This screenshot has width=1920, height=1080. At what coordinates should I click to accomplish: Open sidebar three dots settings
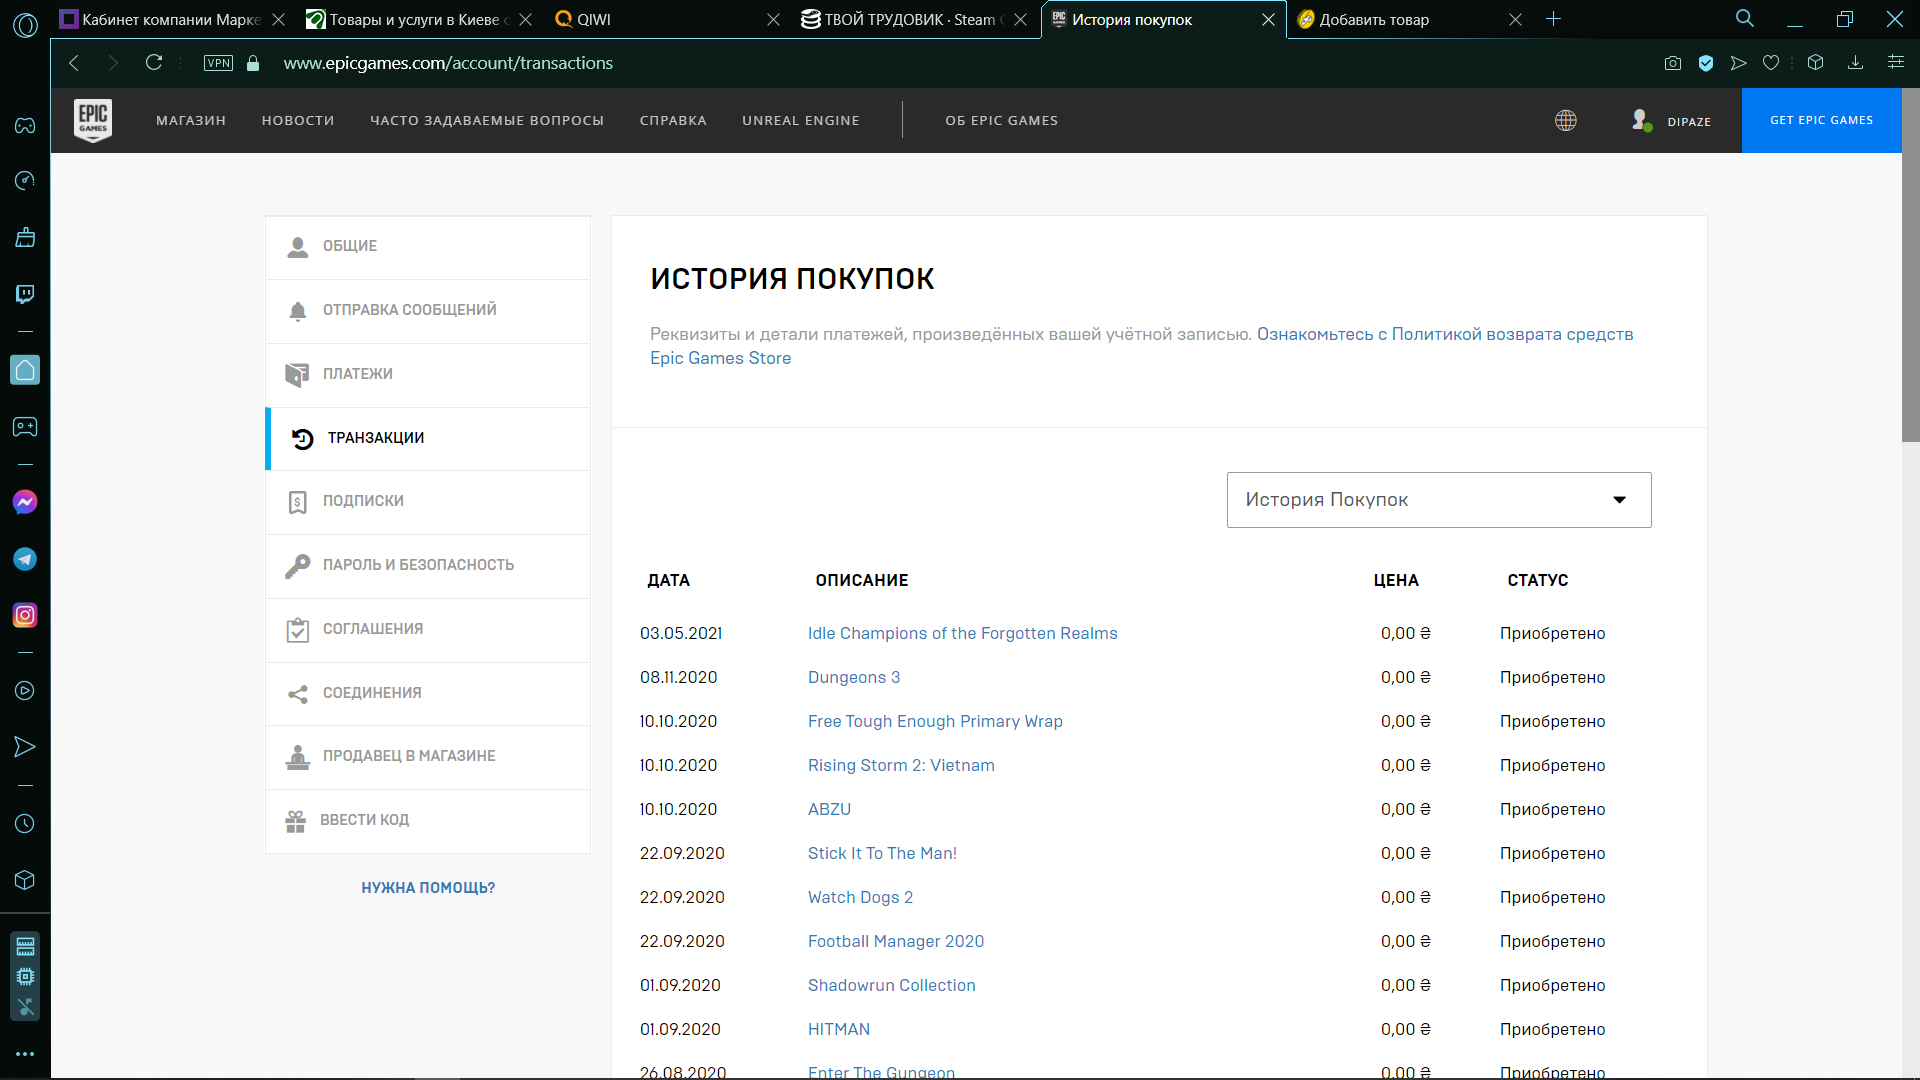point(25,1054)
